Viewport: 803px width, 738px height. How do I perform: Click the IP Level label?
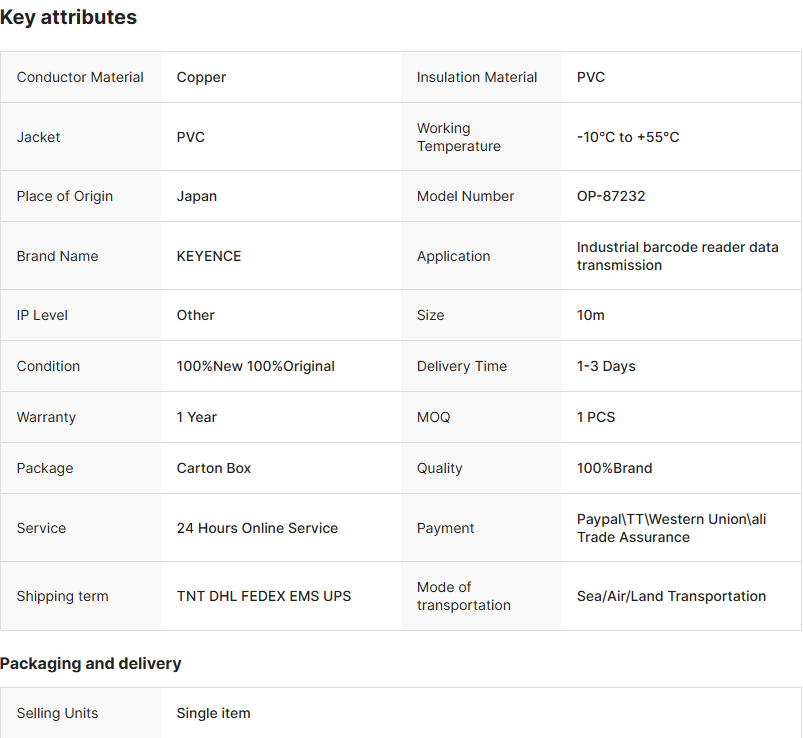pos(42,315)
